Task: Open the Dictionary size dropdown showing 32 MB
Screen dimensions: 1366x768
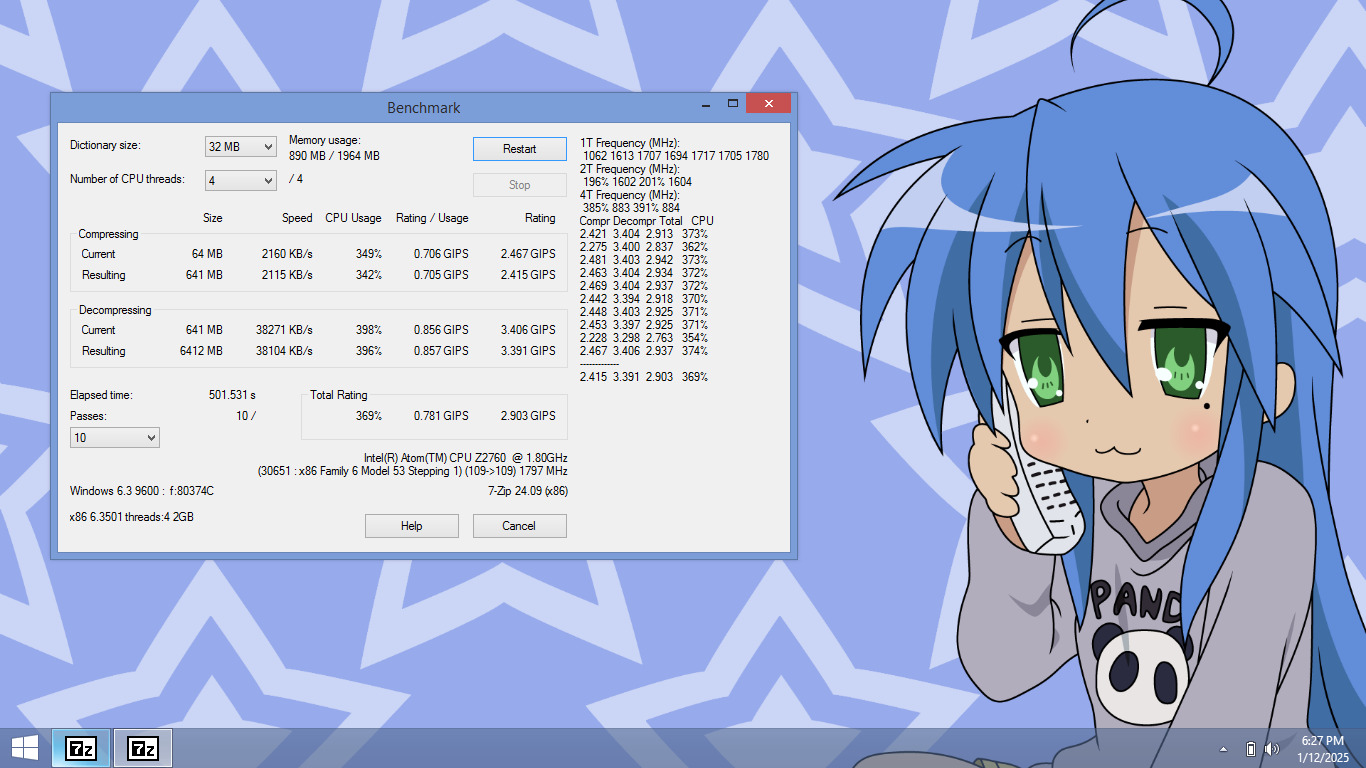Action: tap(240, 147)
